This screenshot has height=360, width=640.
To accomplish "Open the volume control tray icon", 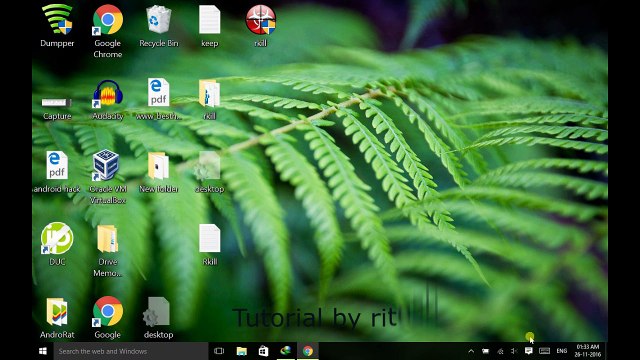I will tap(514, 351).
